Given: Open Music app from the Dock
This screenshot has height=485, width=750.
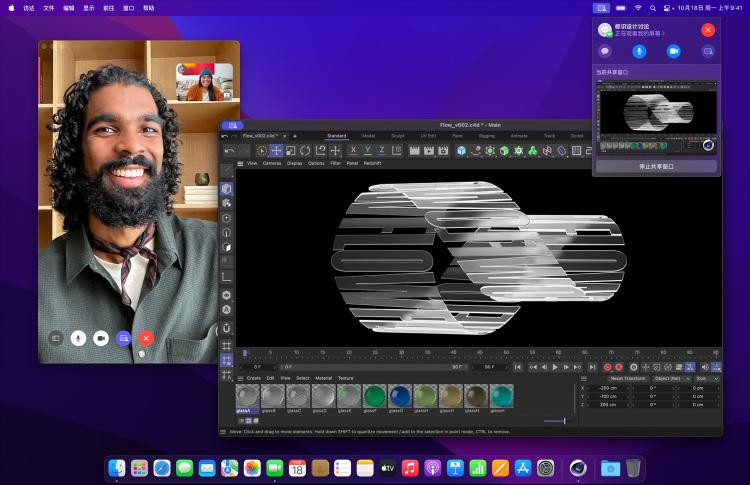Looking at the screenshot, I should tap(410, 467).
